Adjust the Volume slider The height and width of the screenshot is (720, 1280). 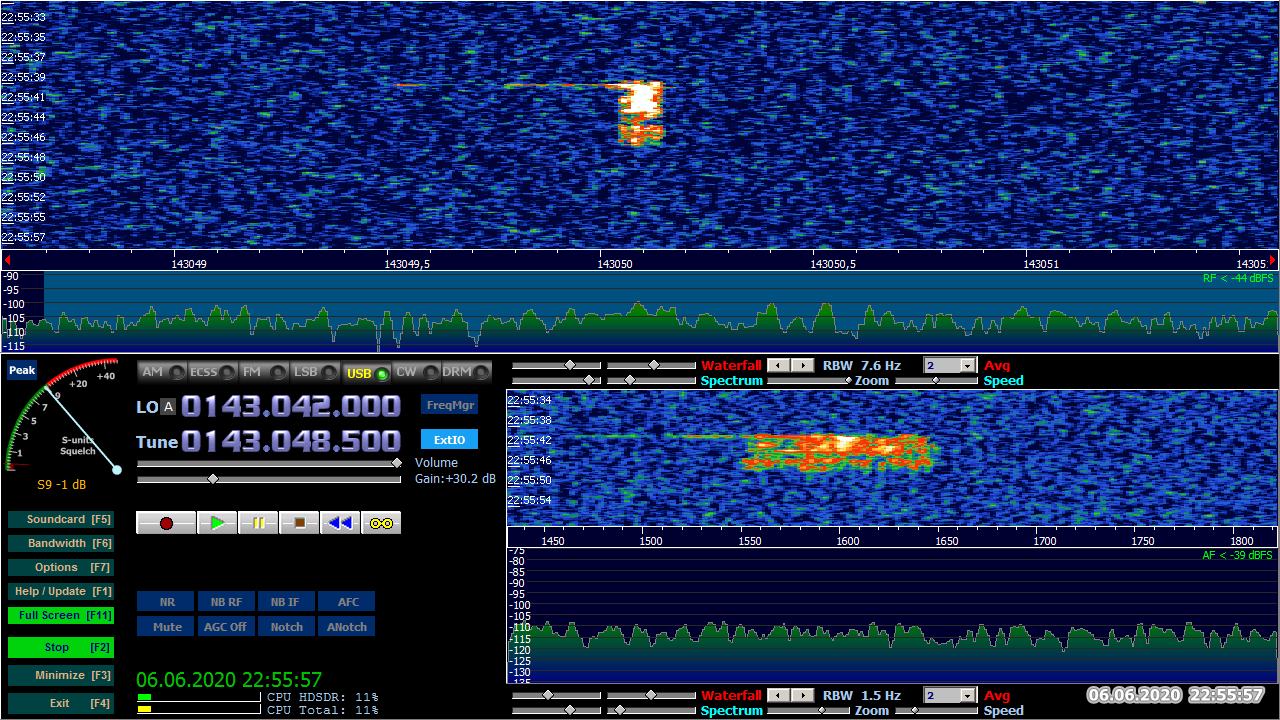[x=269, y=463]
